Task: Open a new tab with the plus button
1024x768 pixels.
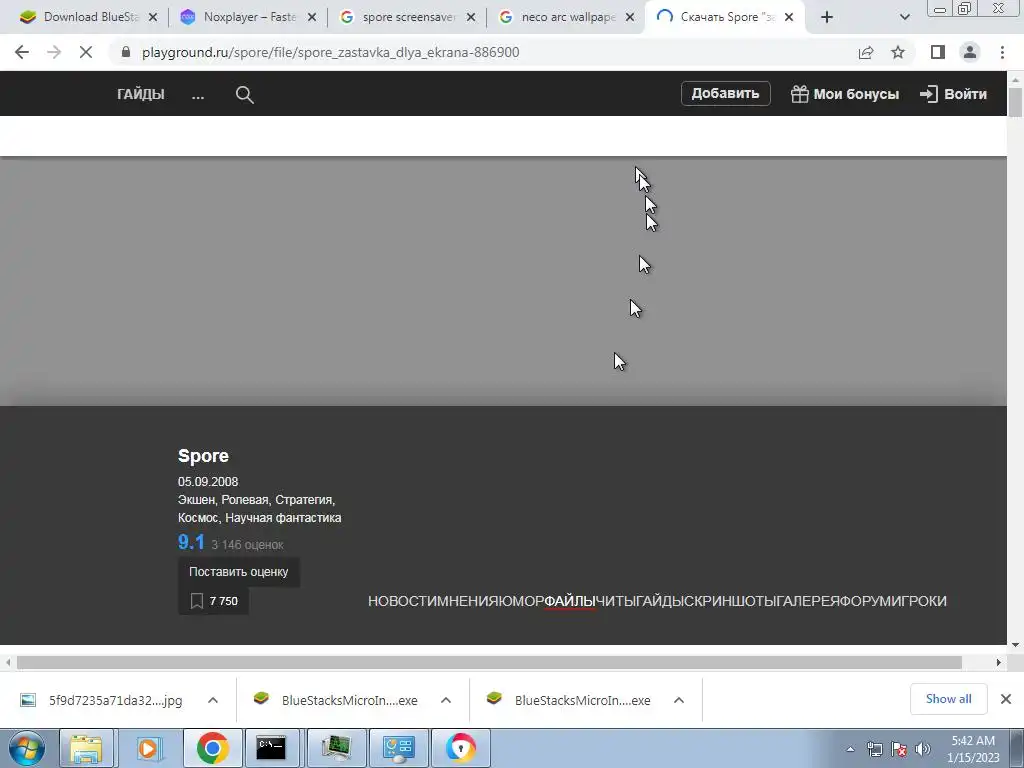Action: pos(827,18)
